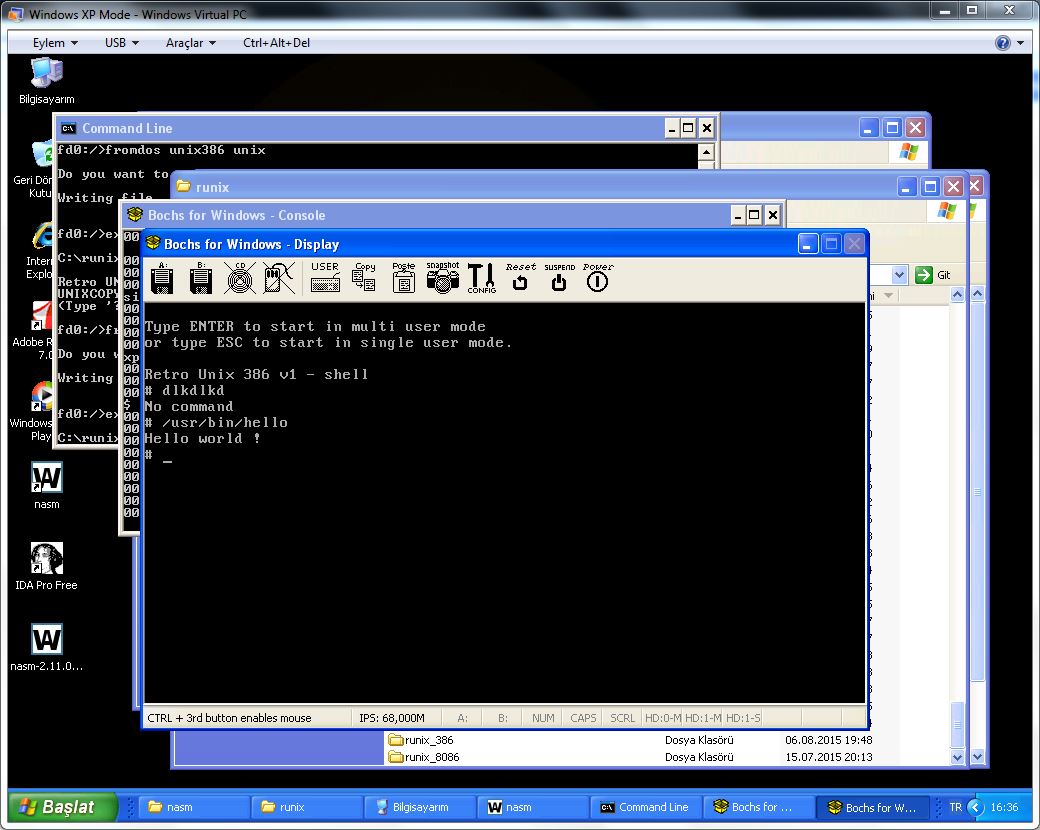Open the Bilgisayarım desktop icon

46,81
